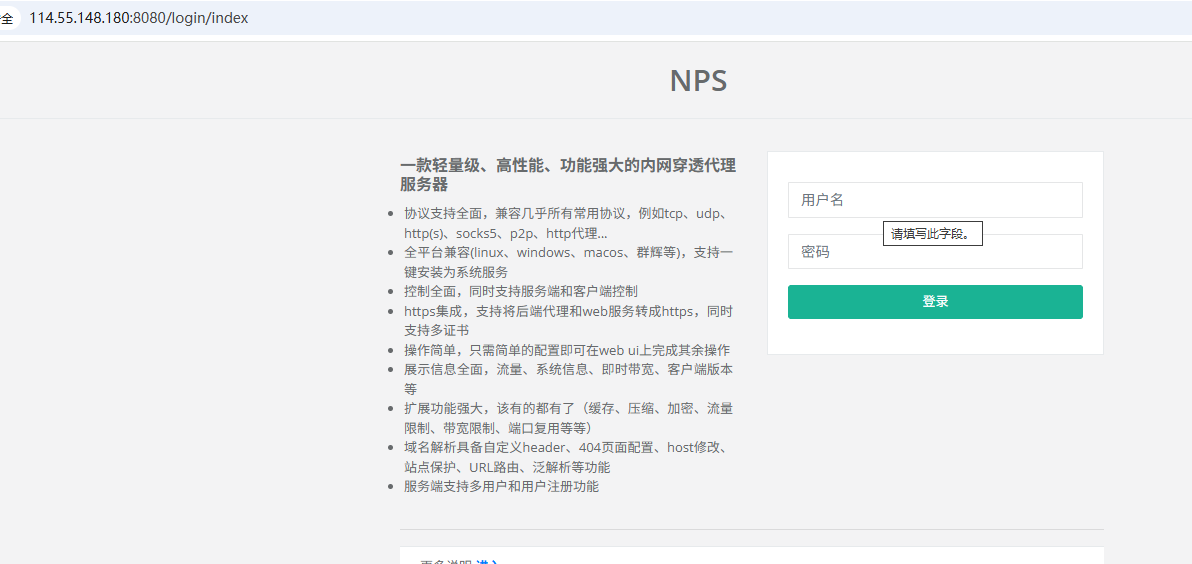Click the 域名解析 custom header bullet item
This screenshot has height=564, width=1192.
tap(567, 457)
